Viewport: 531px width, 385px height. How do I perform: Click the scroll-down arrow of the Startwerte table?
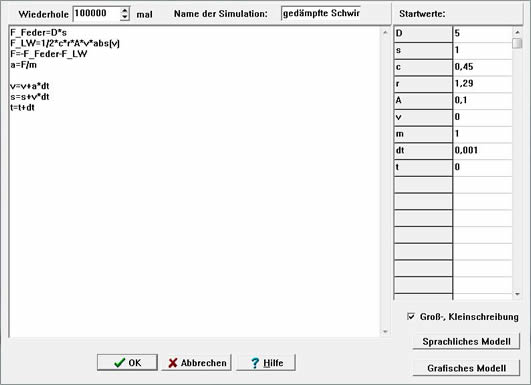coord(517,294)
